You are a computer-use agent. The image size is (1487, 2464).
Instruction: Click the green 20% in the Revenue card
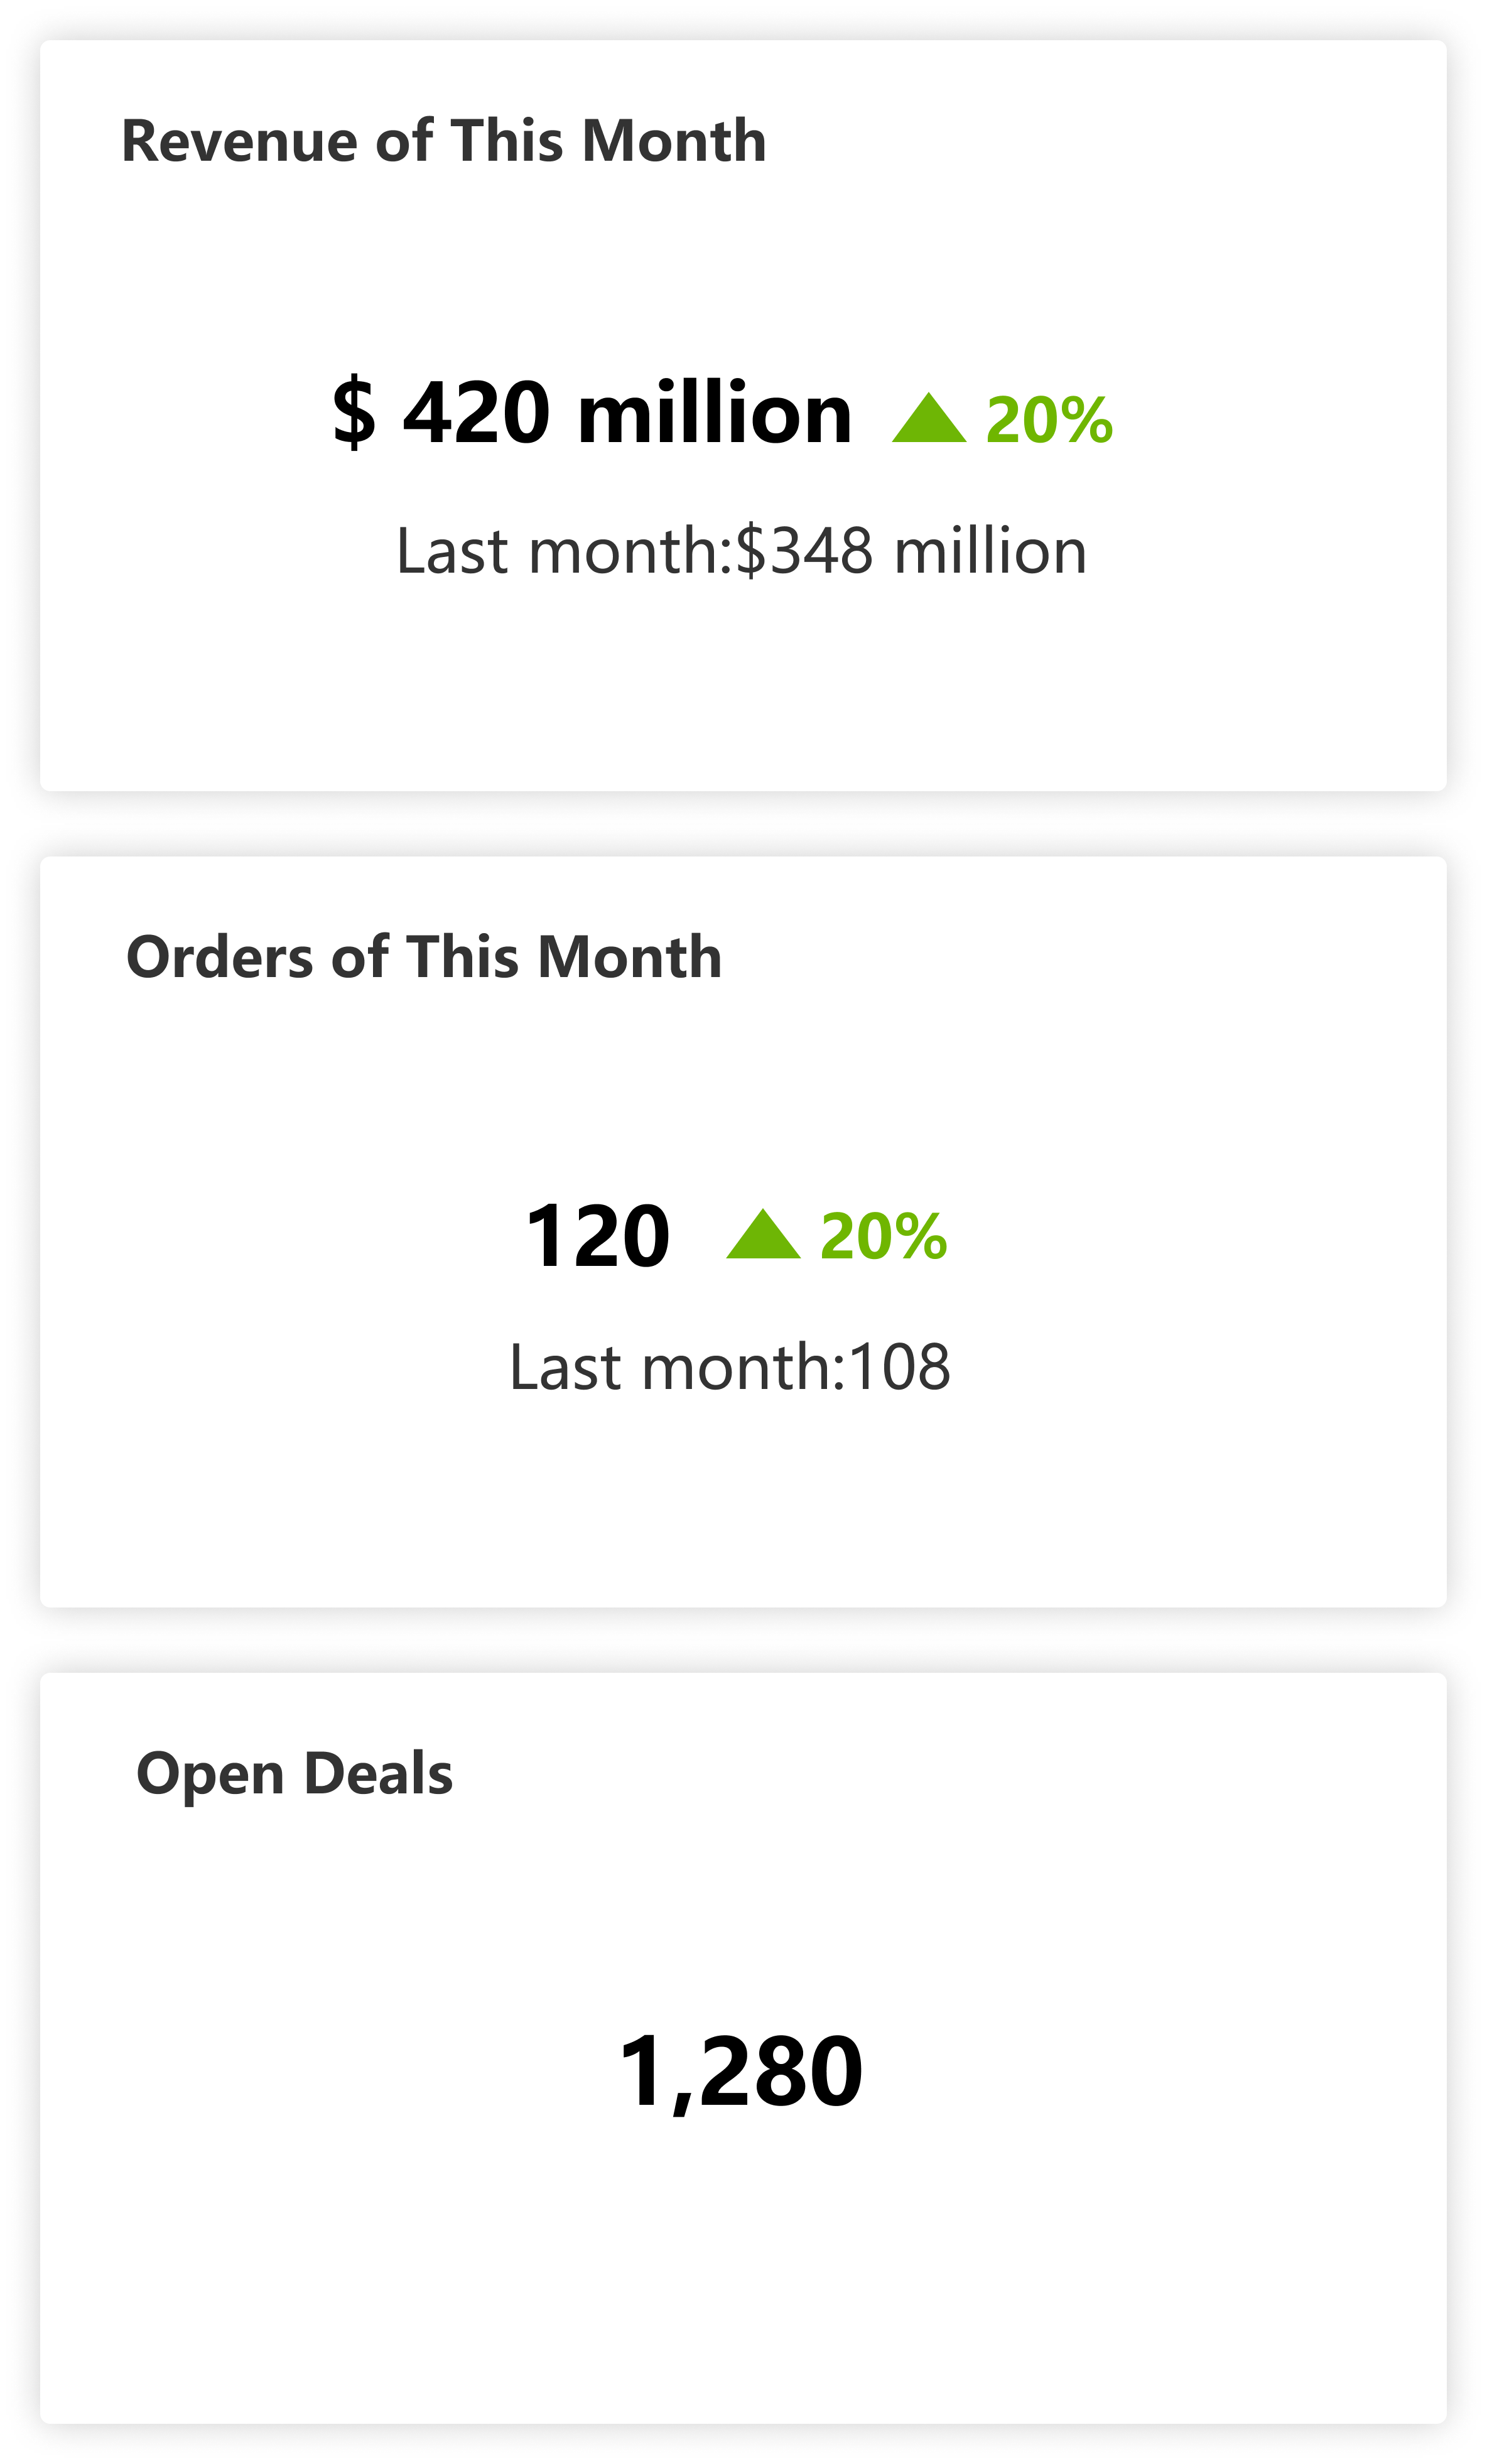(1049, 420)
